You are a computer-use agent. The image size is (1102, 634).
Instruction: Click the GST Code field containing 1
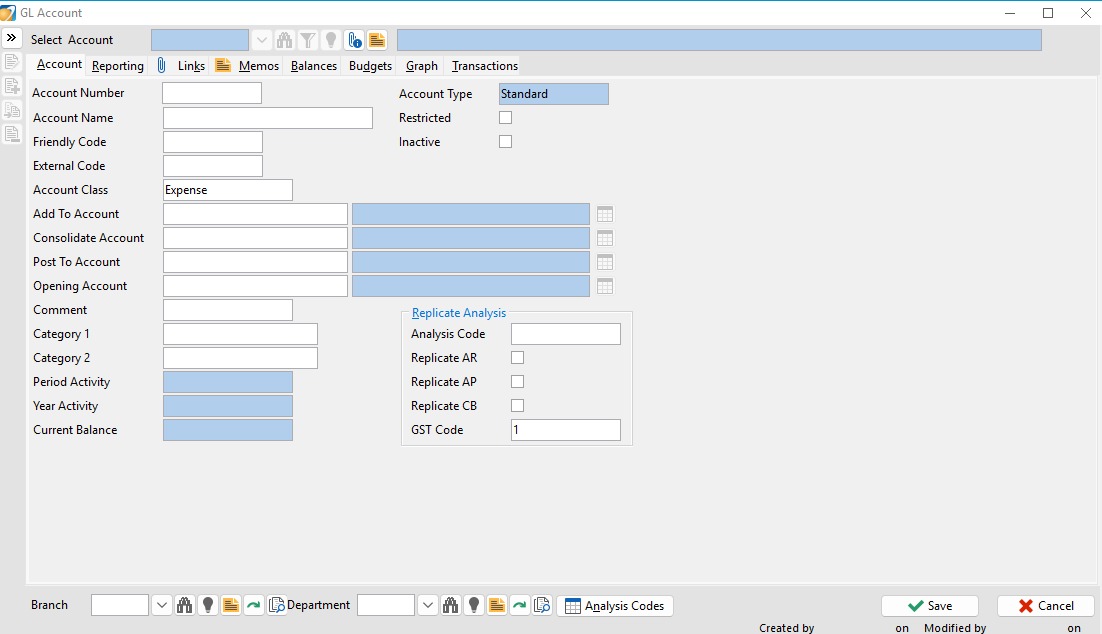(566, 429)
